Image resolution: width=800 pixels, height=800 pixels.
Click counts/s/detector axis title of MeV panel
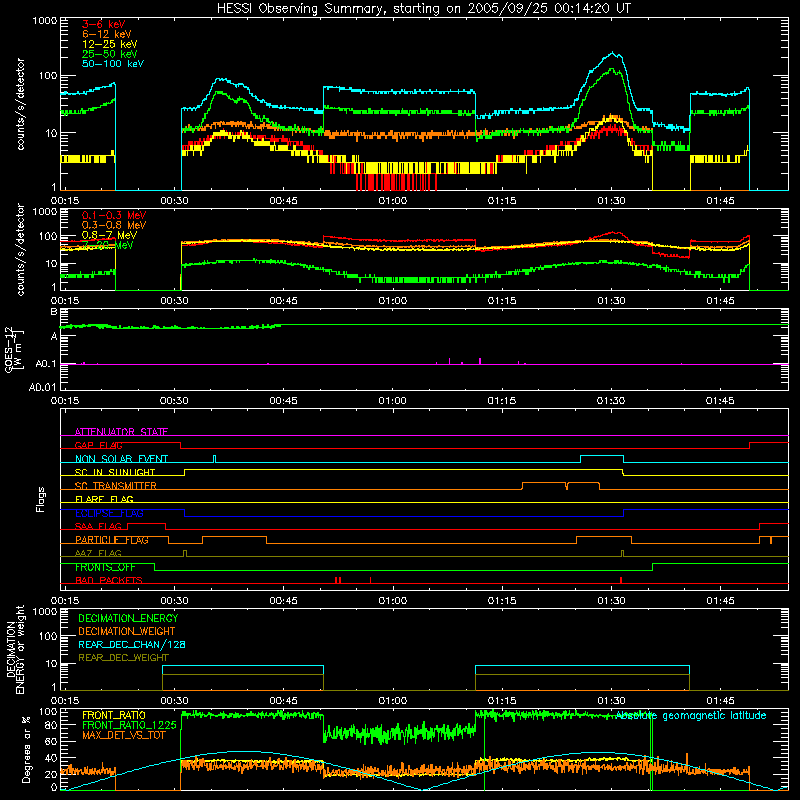pos(20,250)
